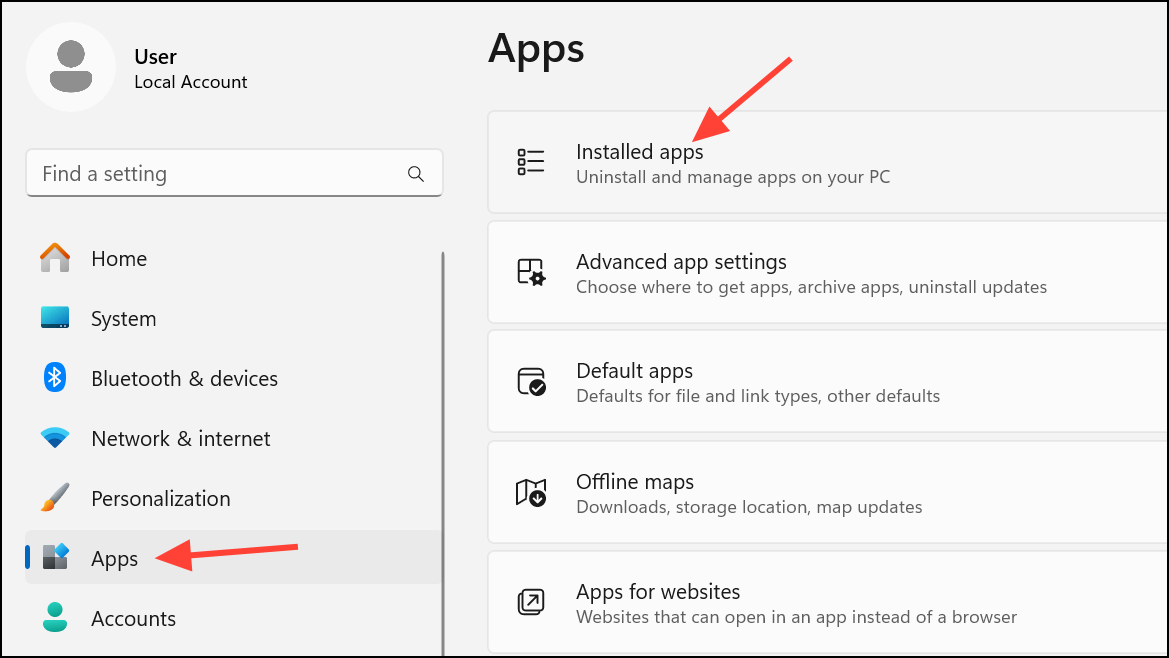1169x658 pixels.
Task: Click the Personalization paintbrush icon
Action: (x=55, y=498)
